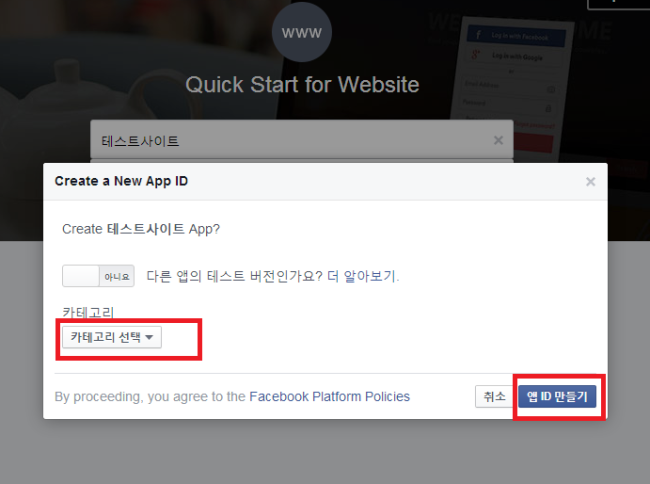
Task: Click the Quick Start for Website heading
Action: [302, 85]
